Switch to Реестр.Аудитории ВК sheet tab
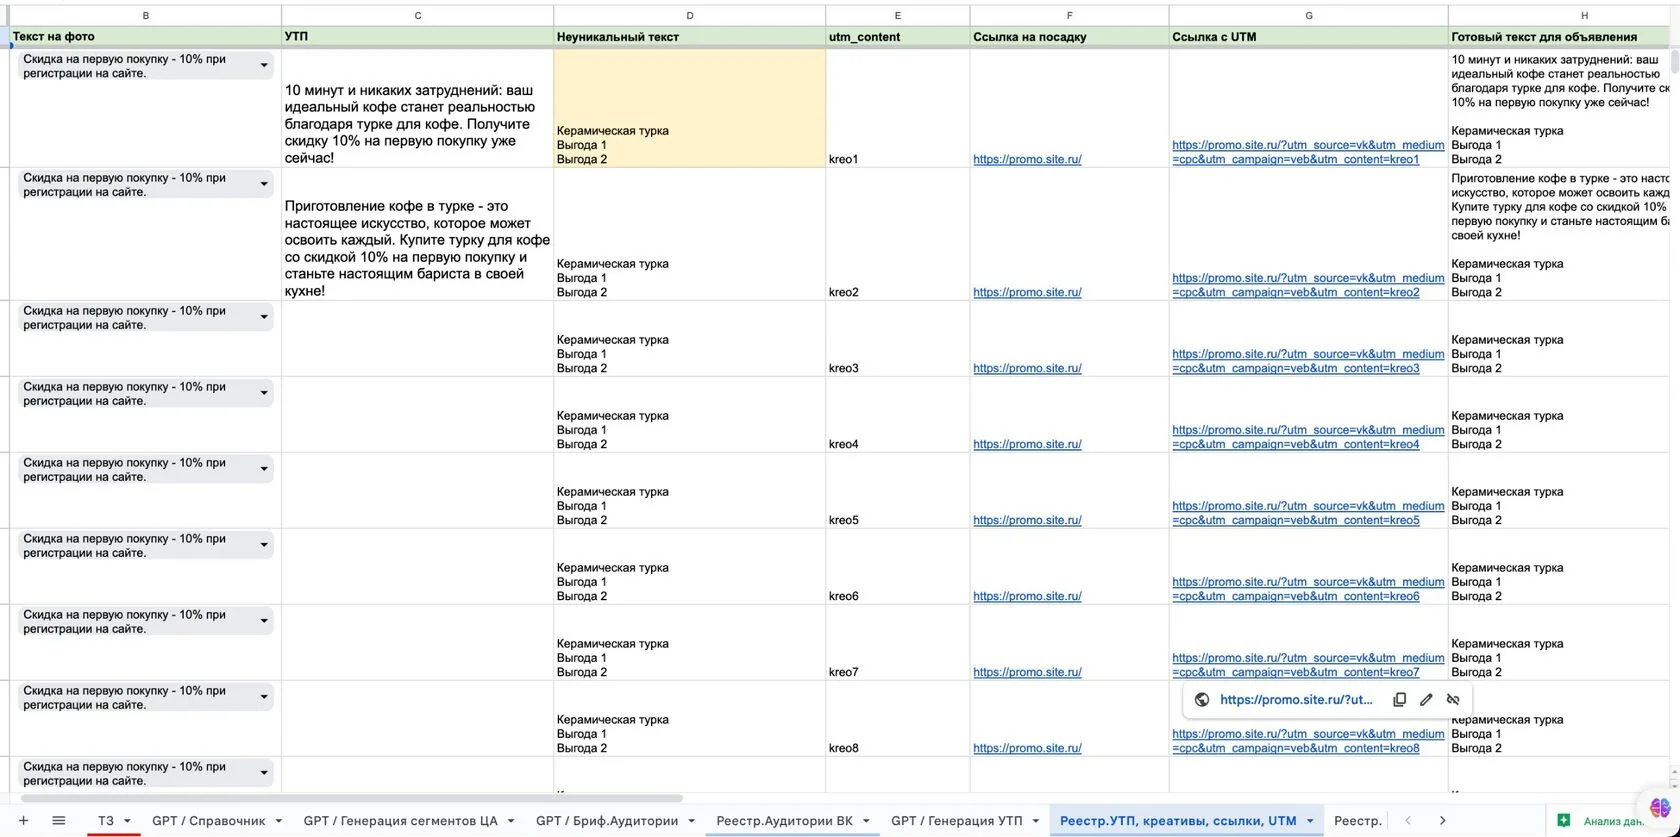1680x837 pixels. (785, 821)
